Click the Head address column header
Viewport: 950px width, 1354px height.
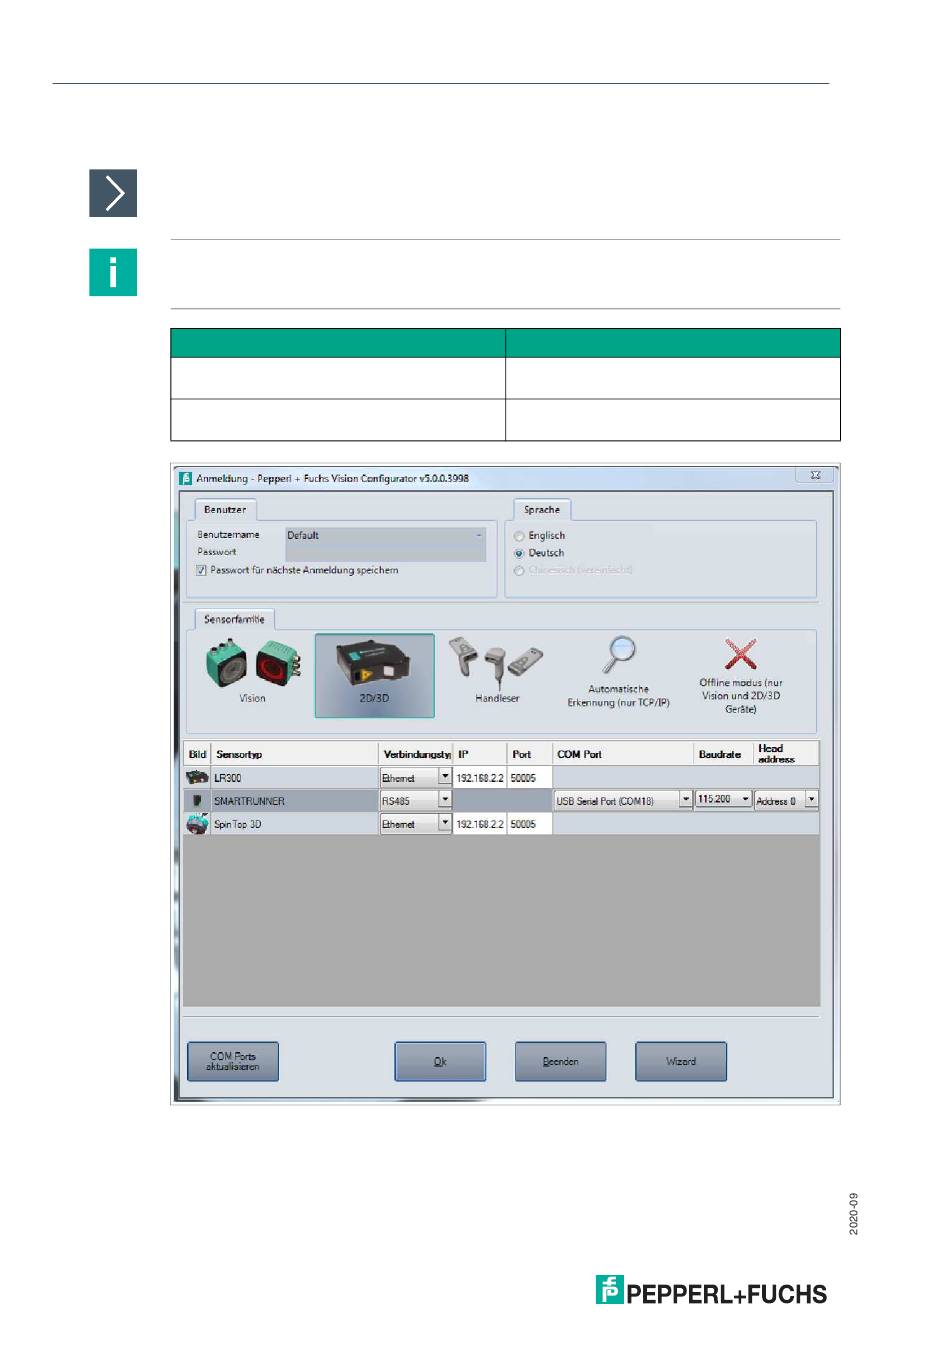(x=786, y=754)
